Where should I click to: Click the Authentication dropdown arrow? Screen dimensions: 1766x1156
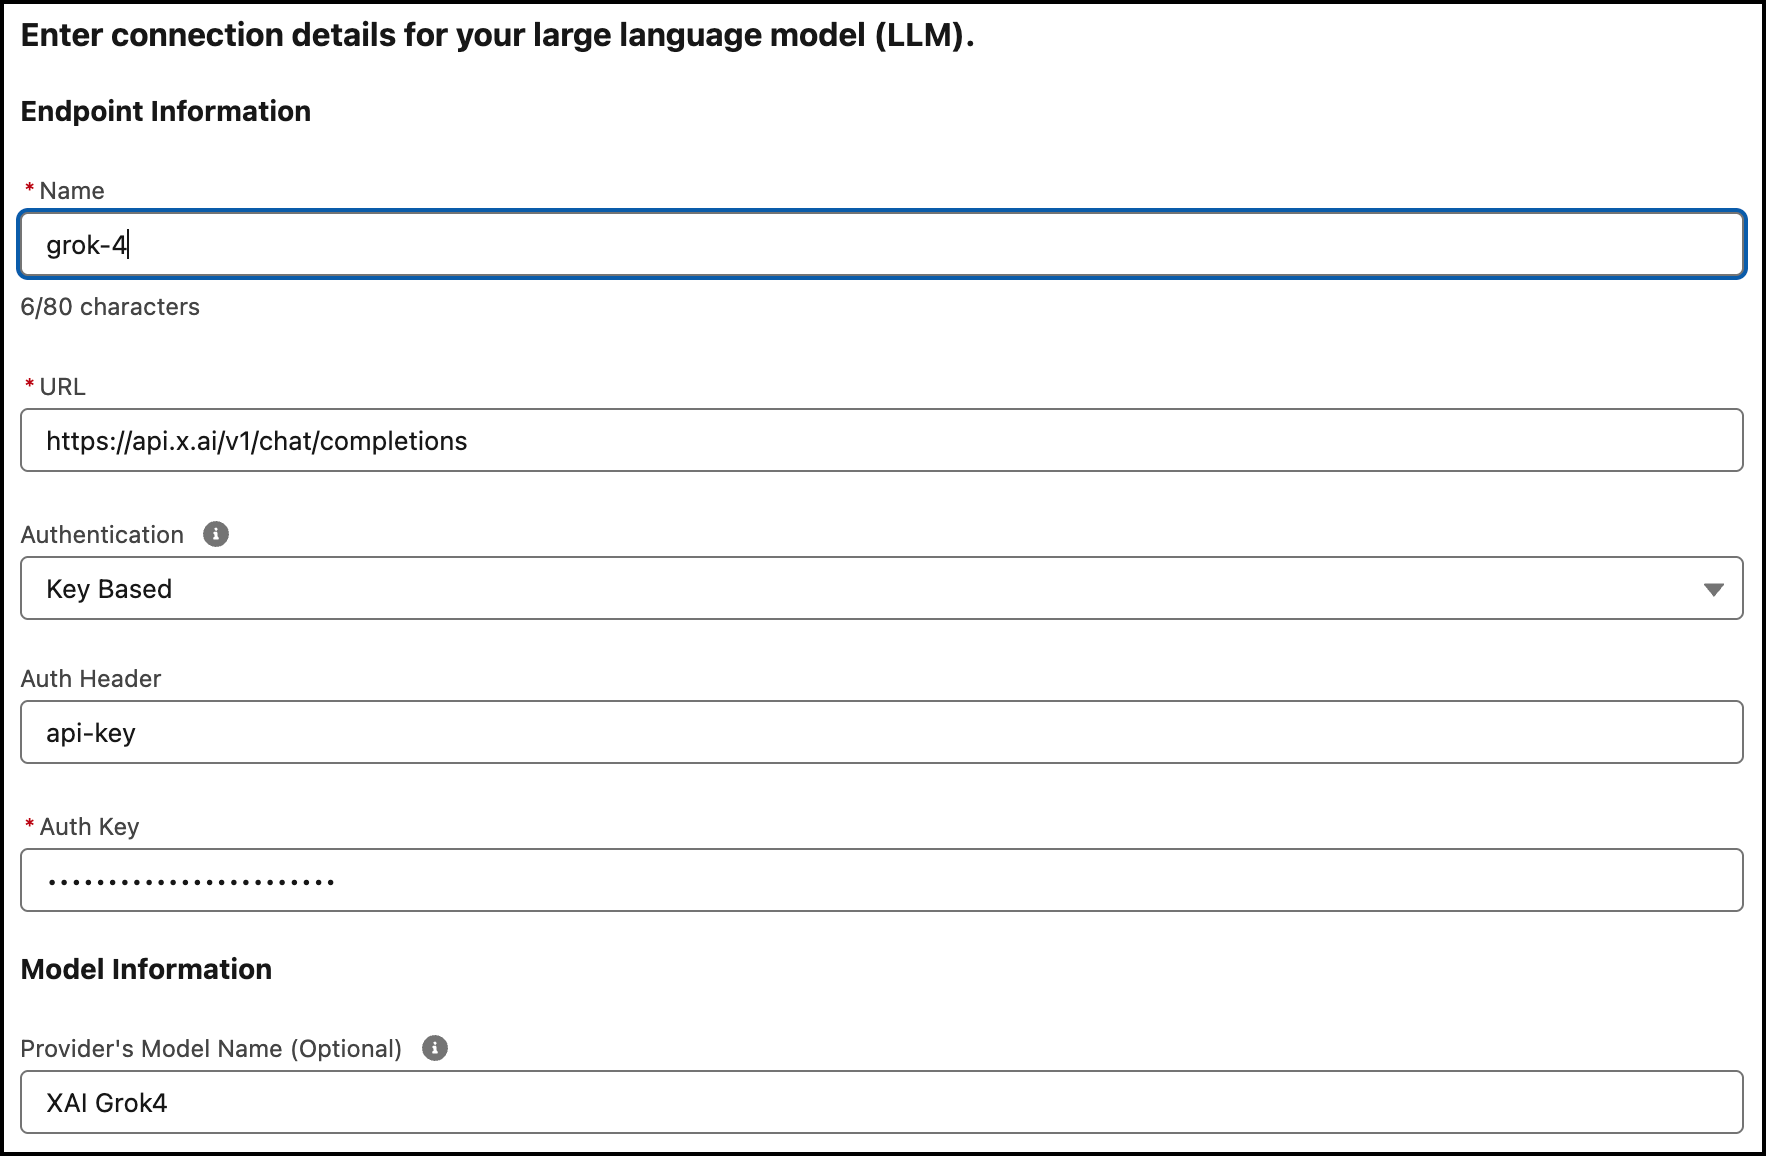tap(1713, 589)
